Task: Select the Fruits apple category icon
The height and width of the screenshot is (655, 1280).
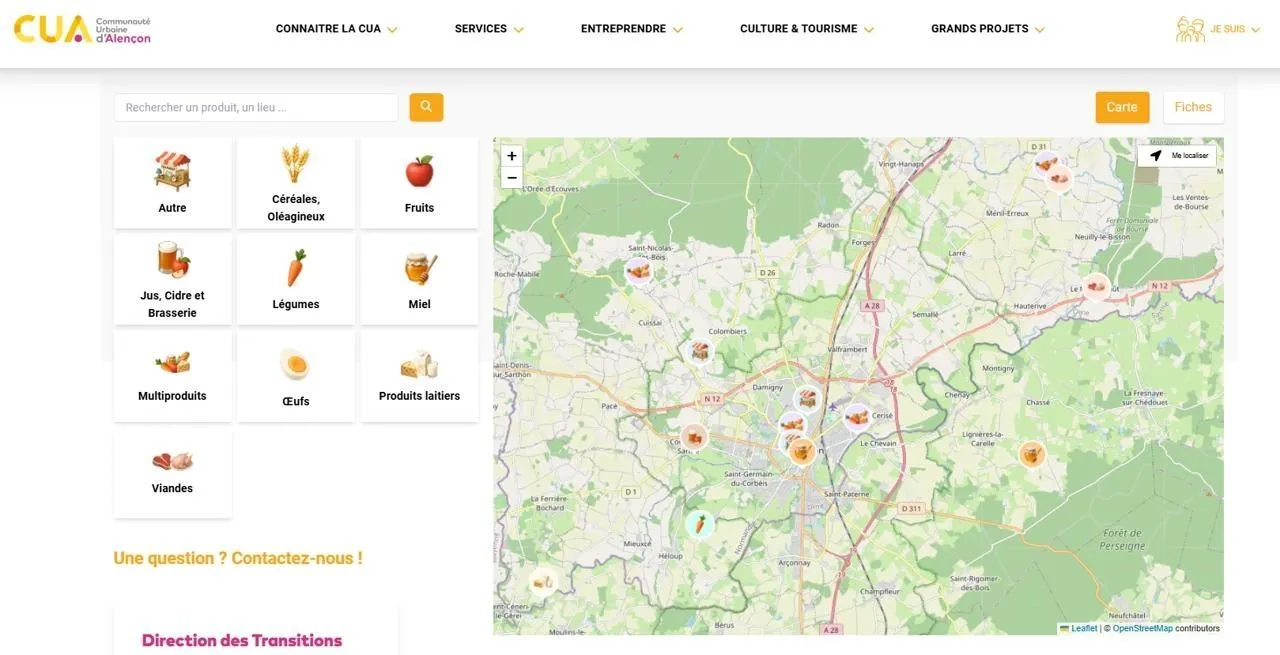Action: 419,172
